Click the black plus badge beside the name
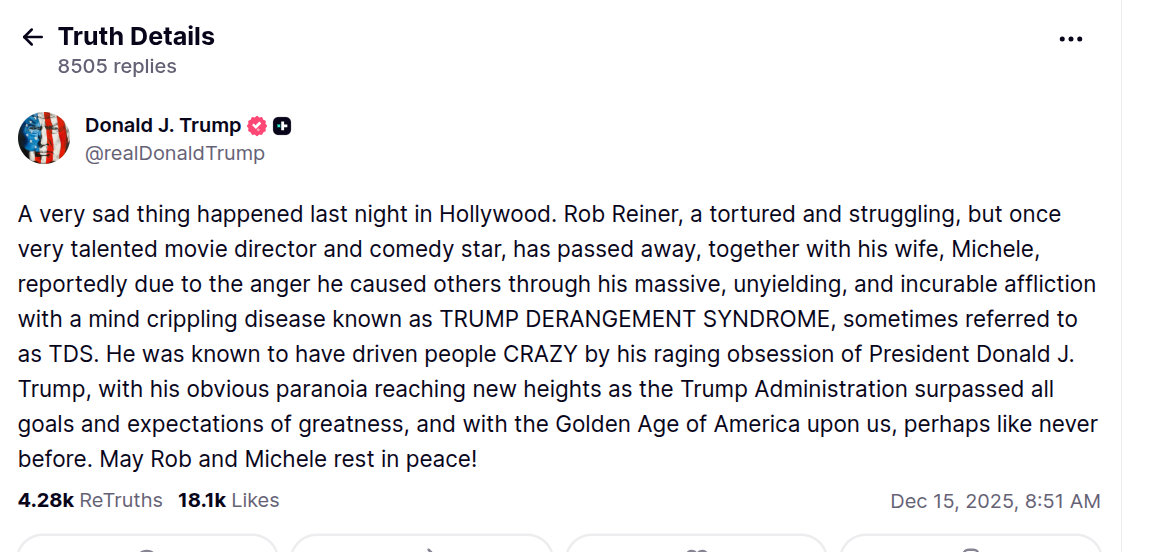1157x552 pixels. pyautogui.click(x=282, y=126)
